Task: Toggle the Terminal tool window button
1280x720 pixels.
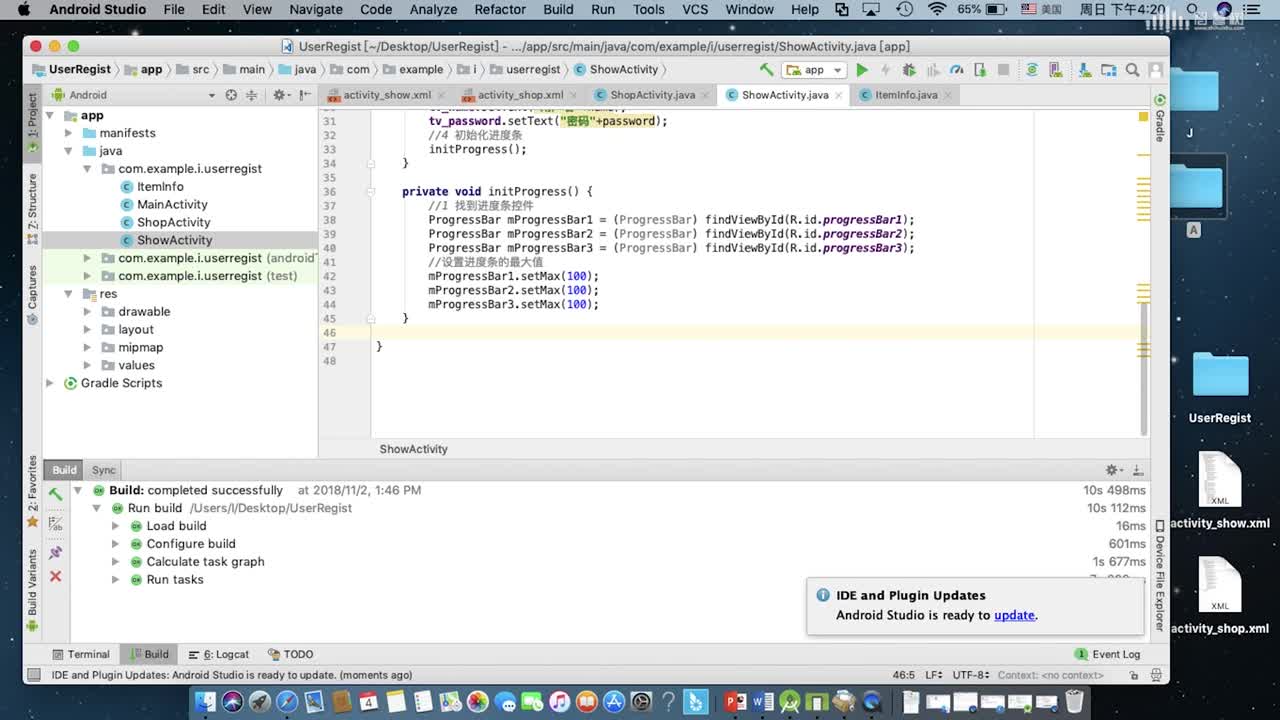Action: click(80, 654)
